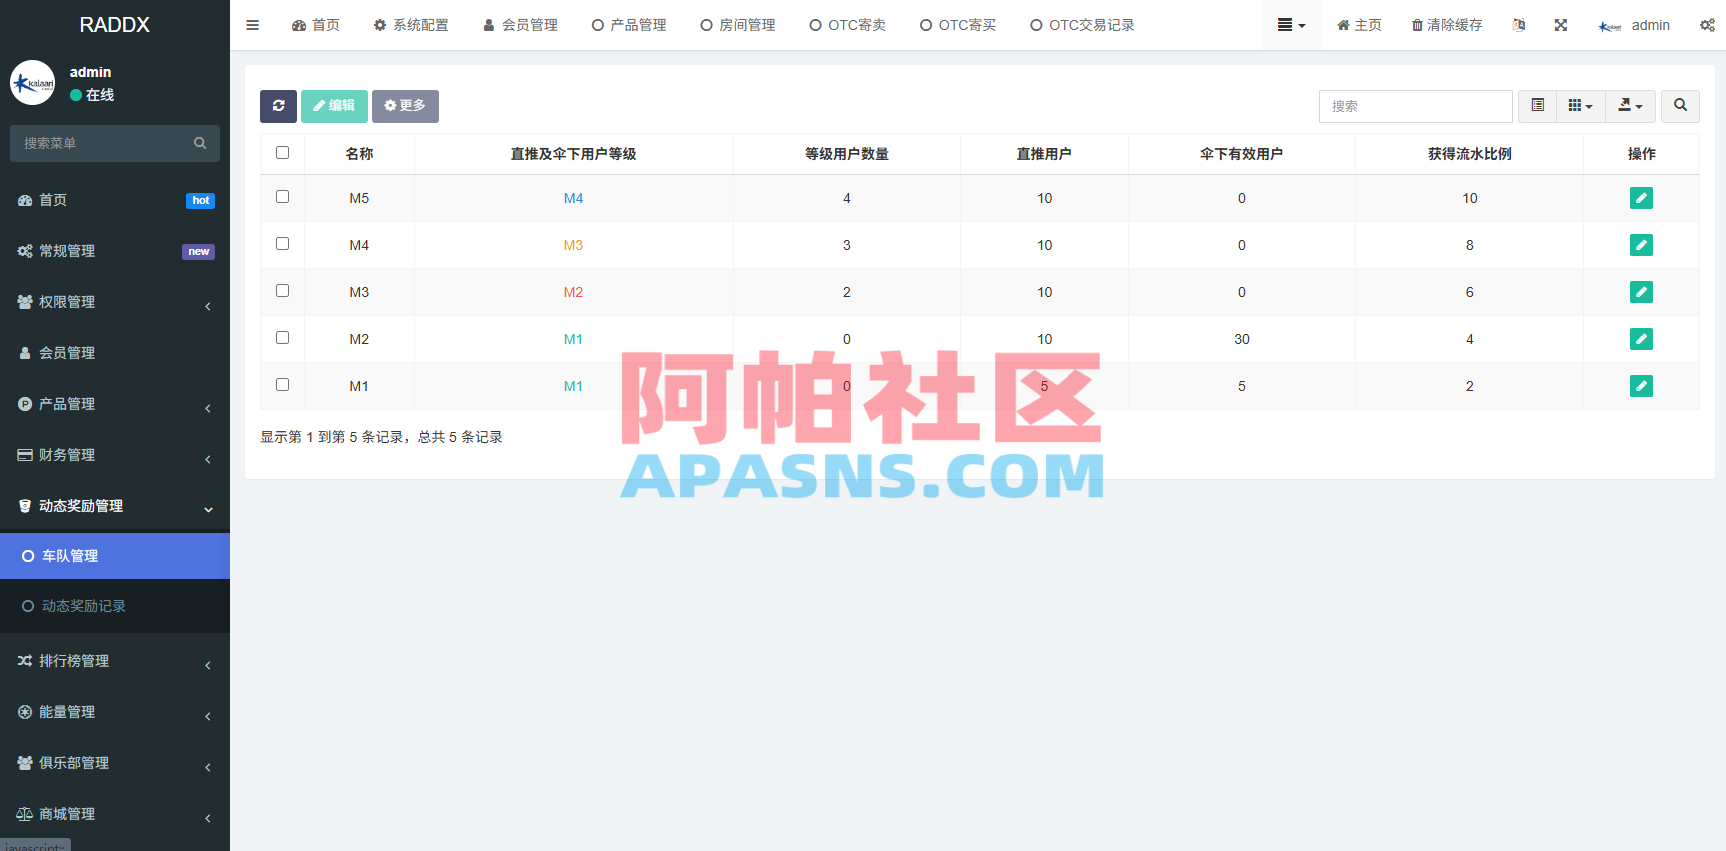Collapse the 动态奖励管理 sidebar menu
Image resolution: width=1726 pixels, height=851 pixels.
pyautogui.click(x=115, y=506)
